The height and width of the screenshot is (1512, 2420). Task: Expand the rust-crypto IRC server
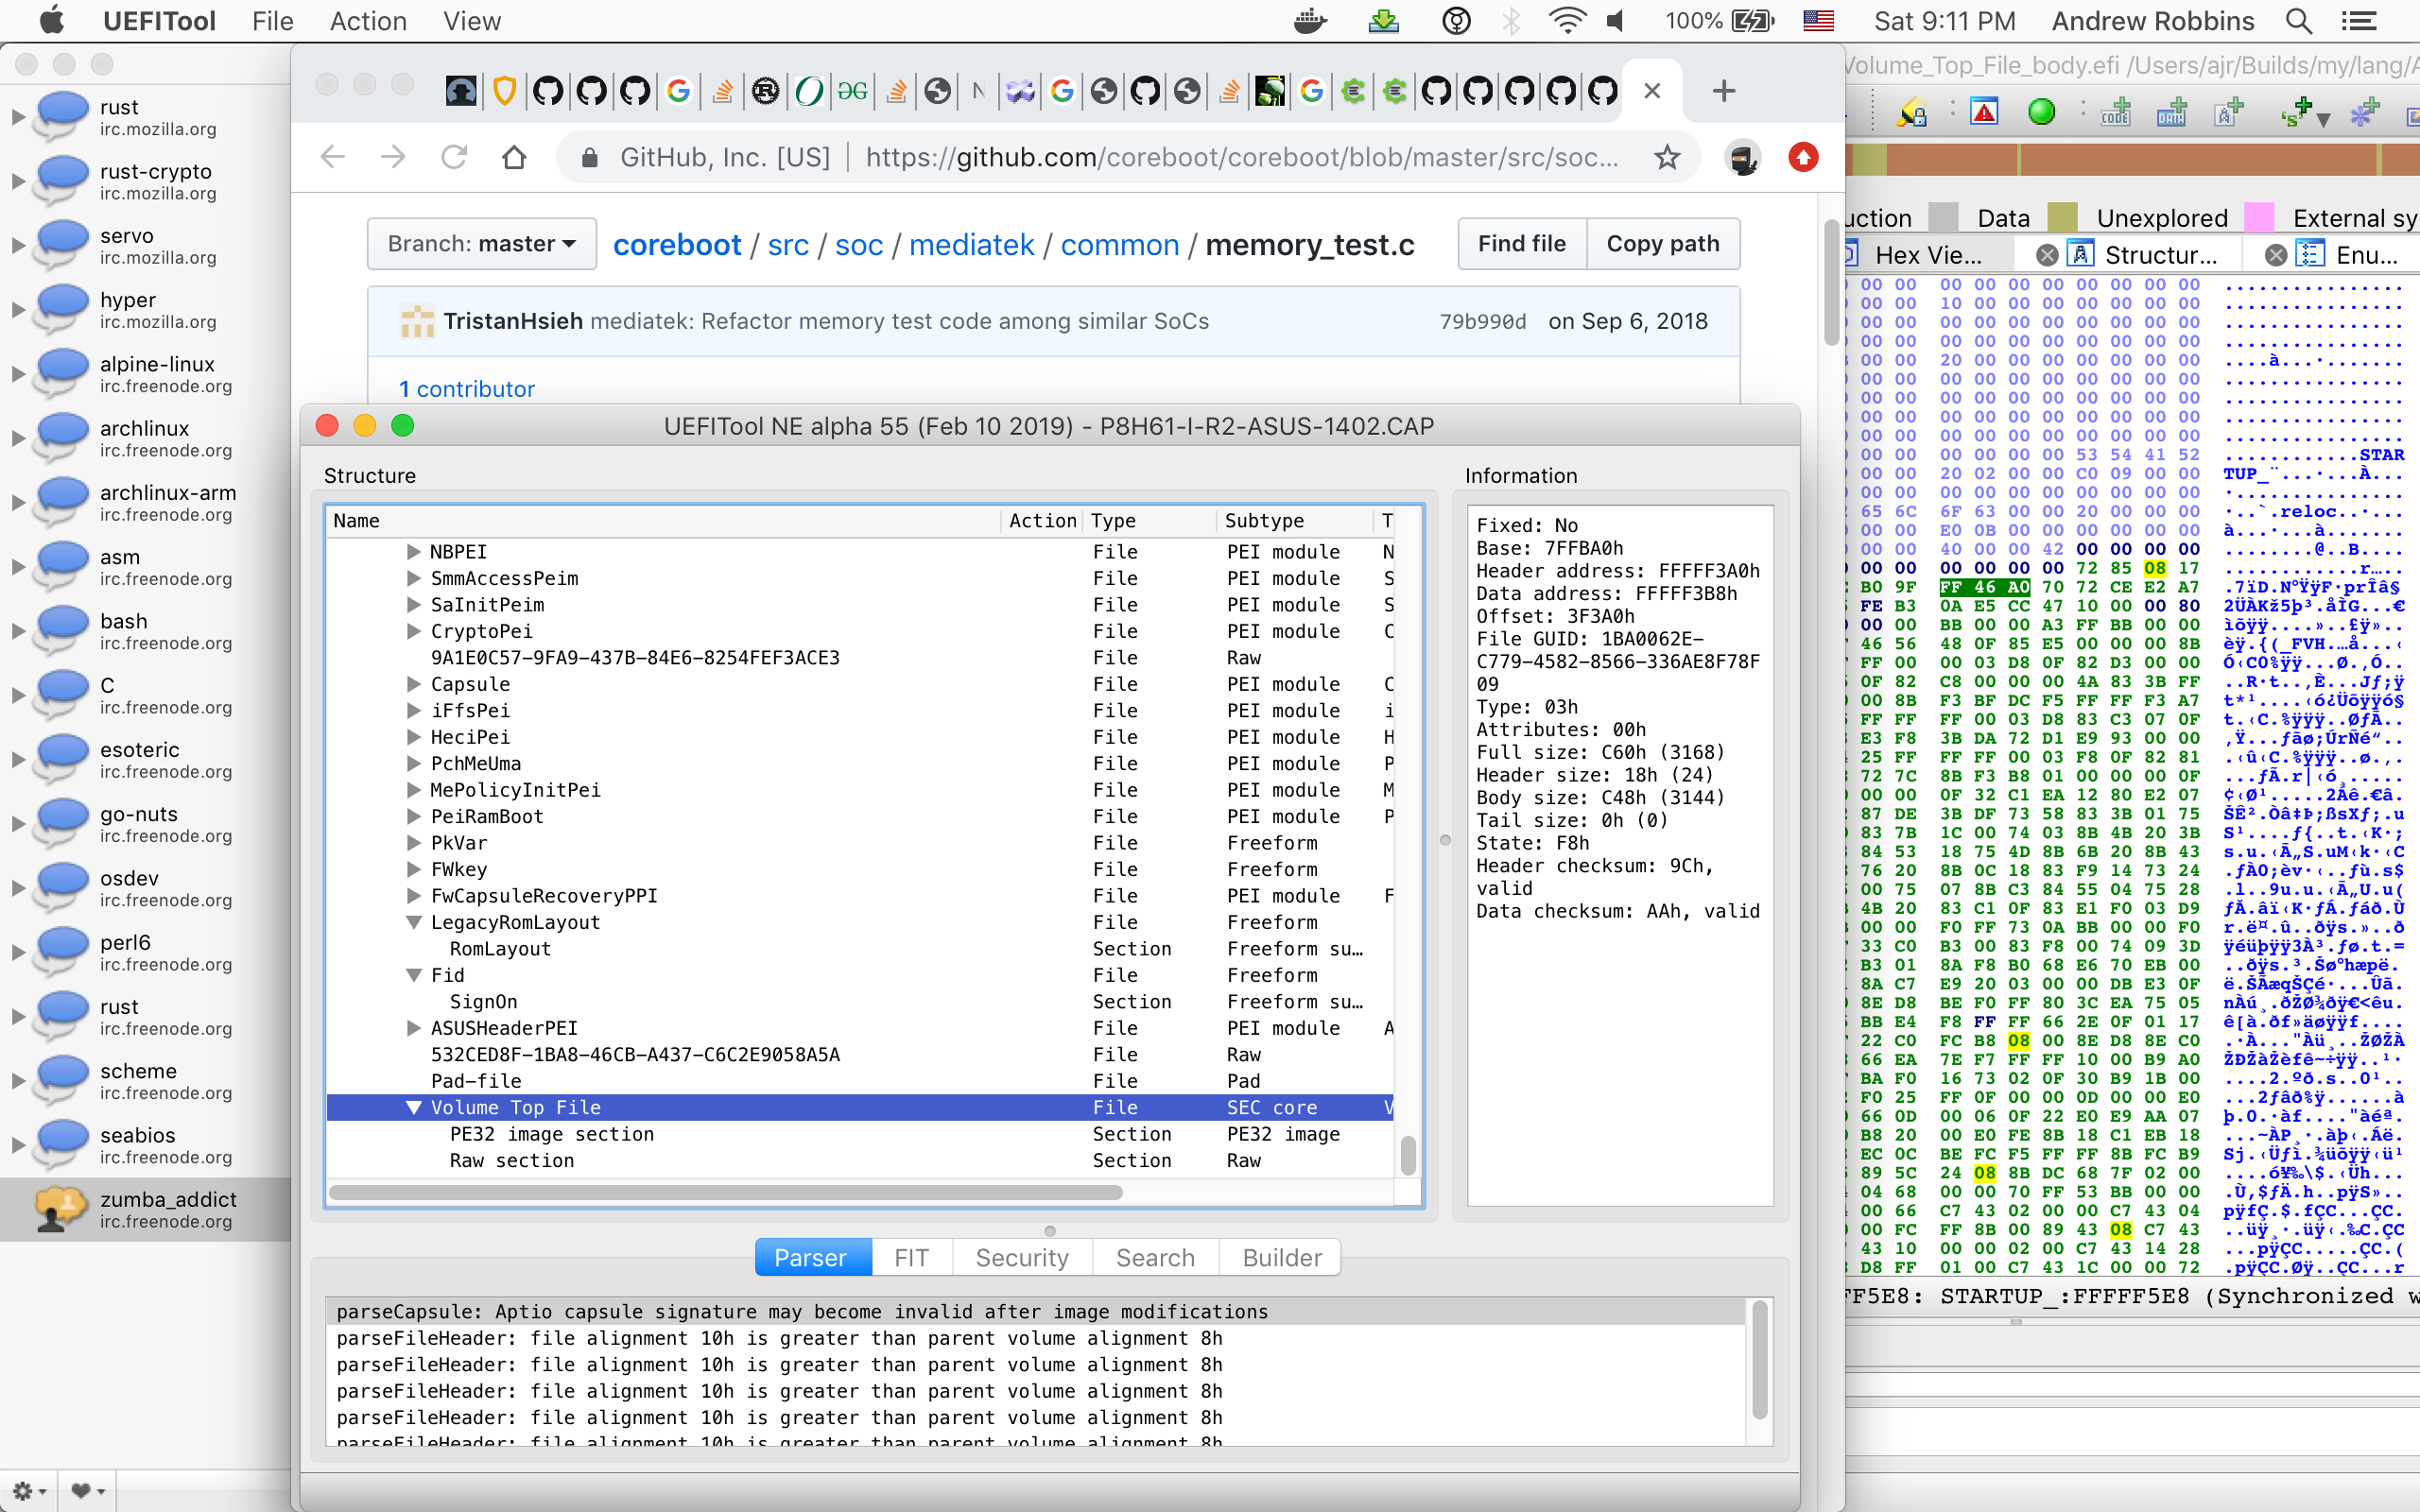click(x=17, y=181)
